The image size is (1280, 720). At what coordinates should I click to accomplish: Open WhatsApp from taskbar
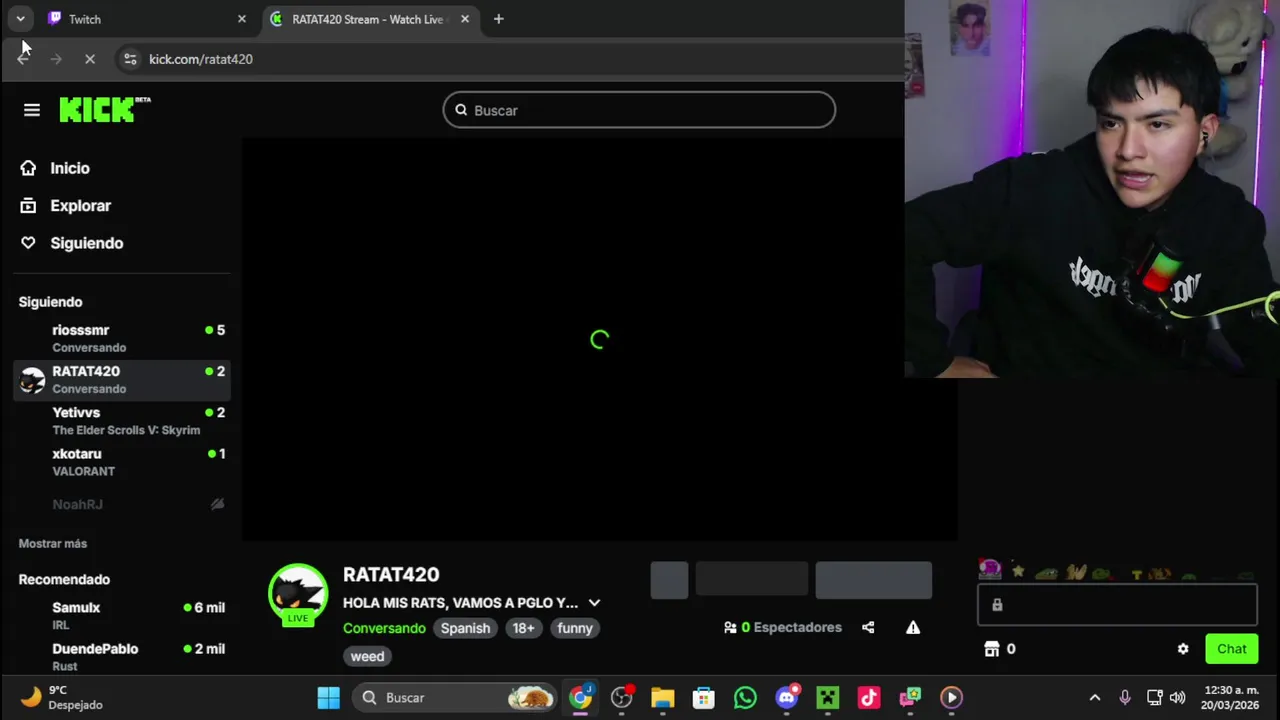[x=745, y=697]
